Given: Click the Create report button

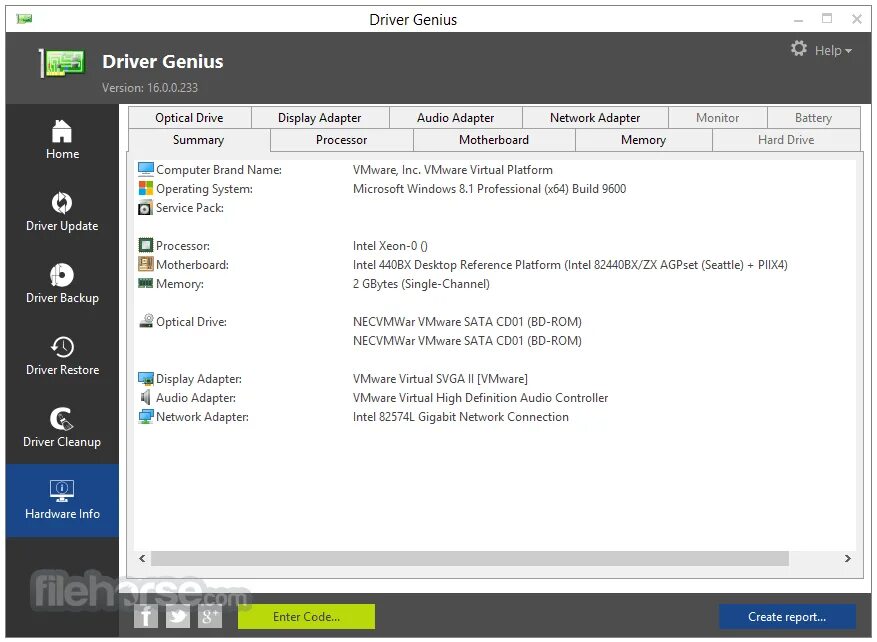Looking at the screenshot, I should [x=787, y=616].
